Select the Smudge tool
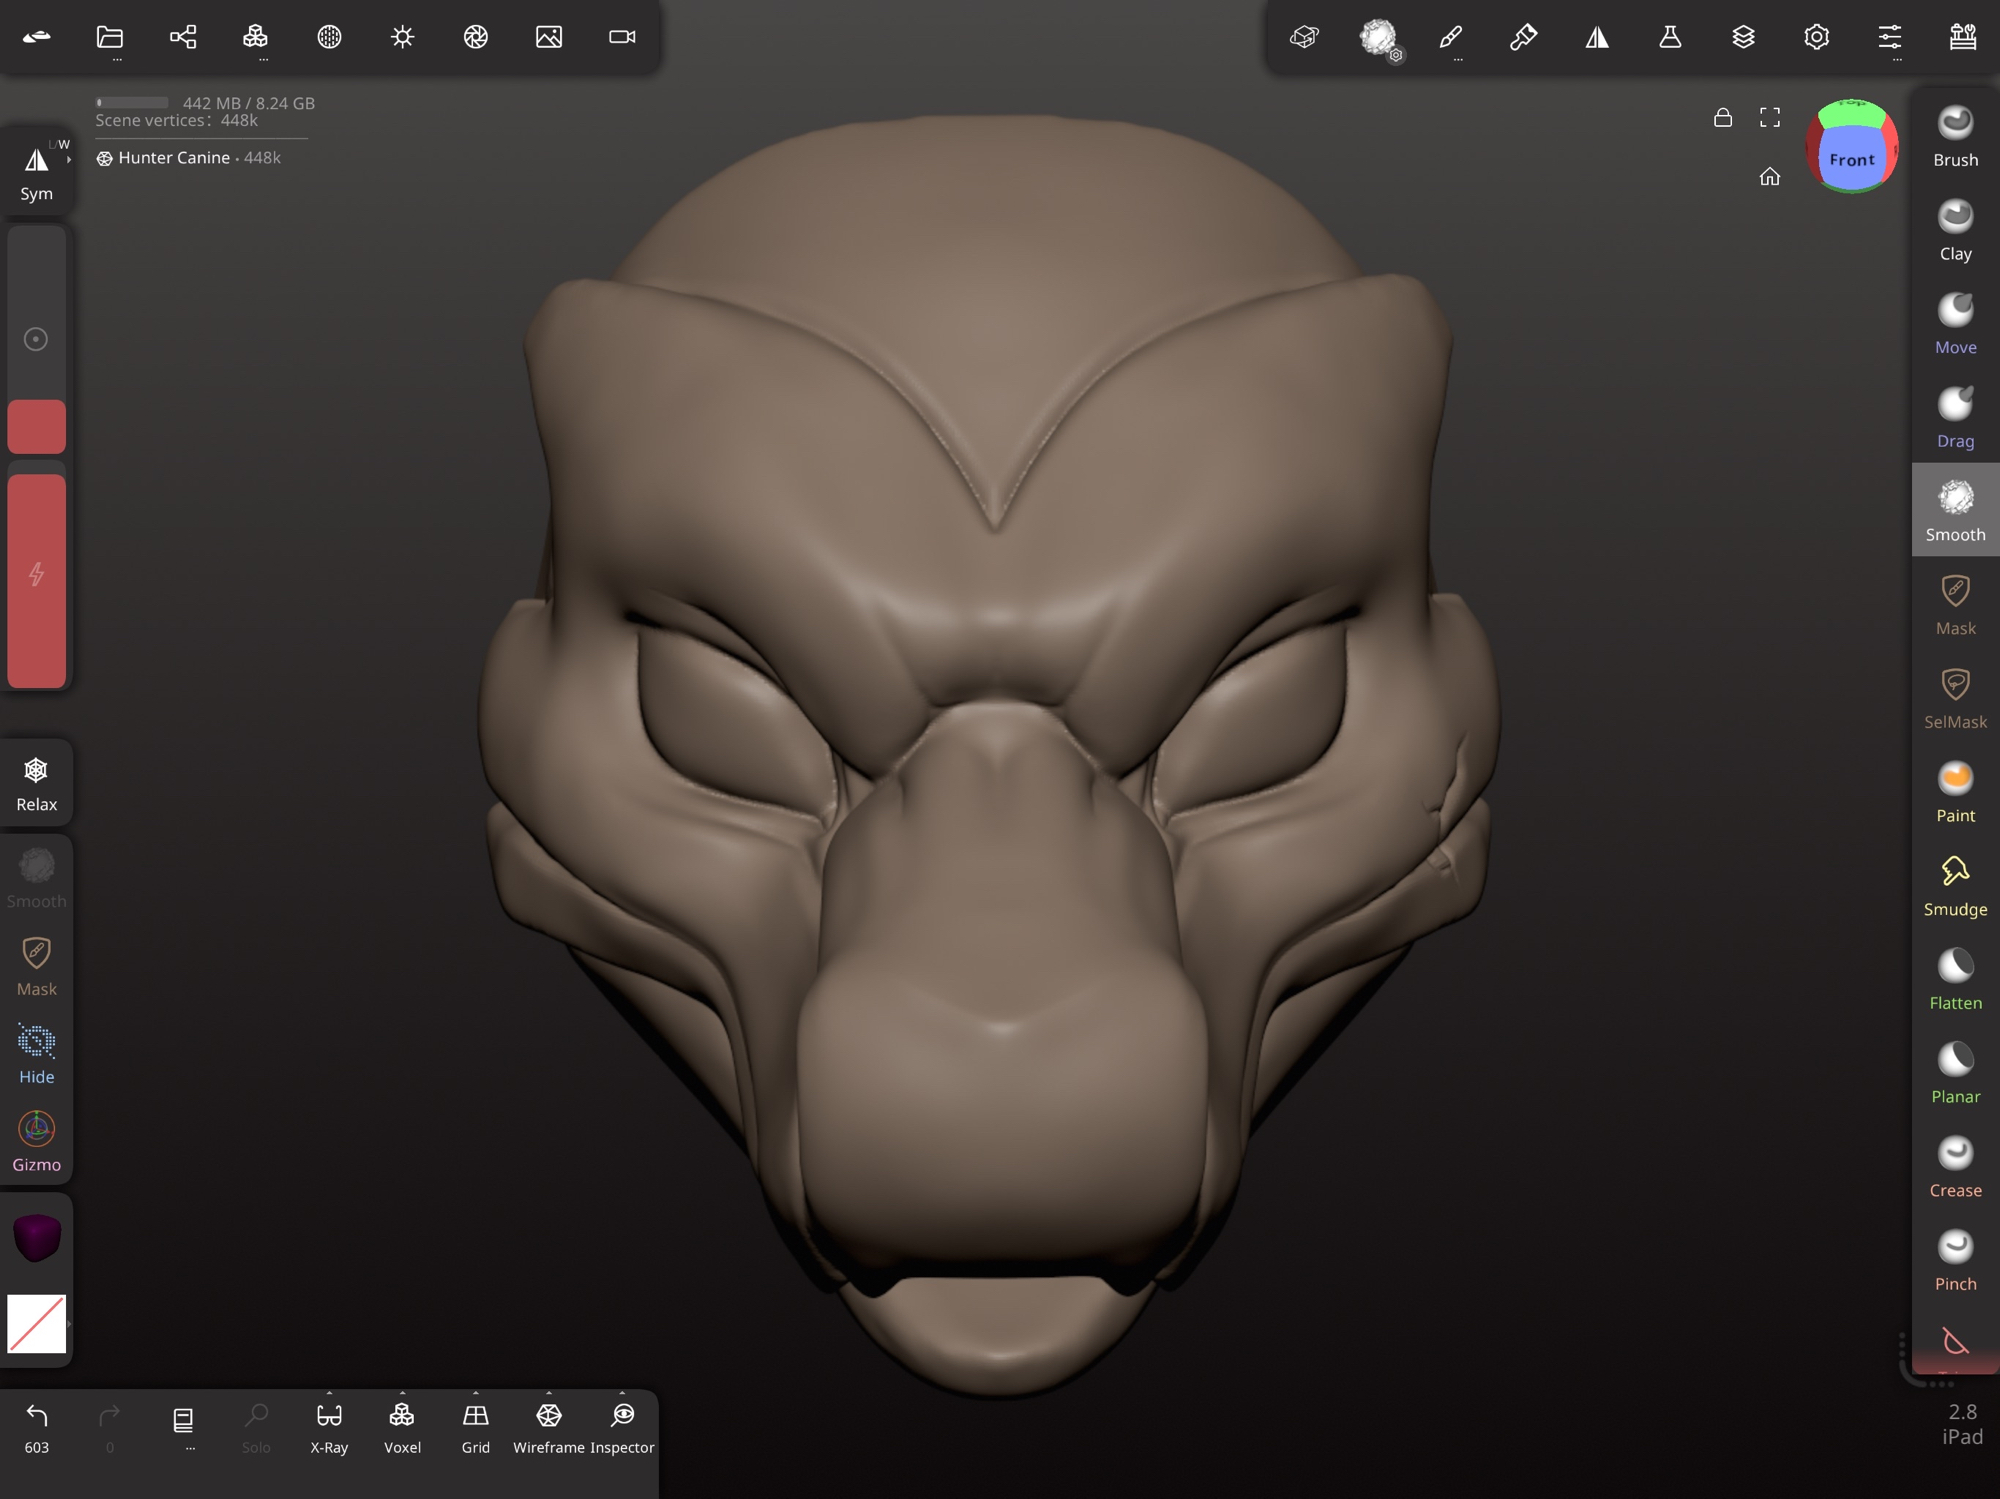The width and height of the screenshot is (2000, 1499). (1954, 886)
